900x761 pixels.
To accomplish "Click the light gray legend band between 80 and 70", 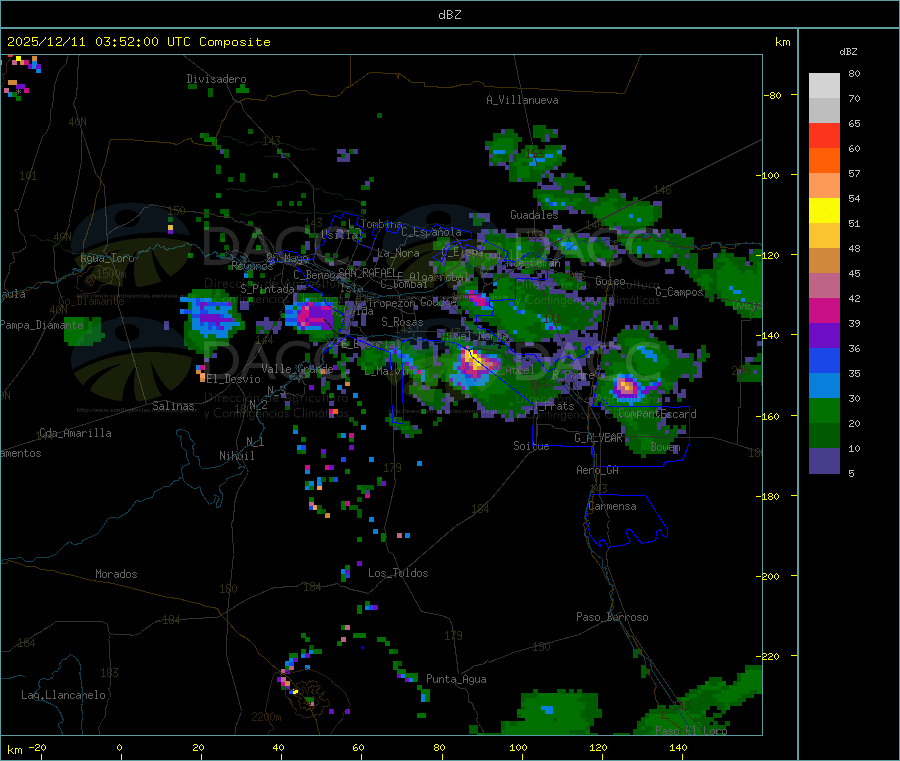I will coord(824,86).
